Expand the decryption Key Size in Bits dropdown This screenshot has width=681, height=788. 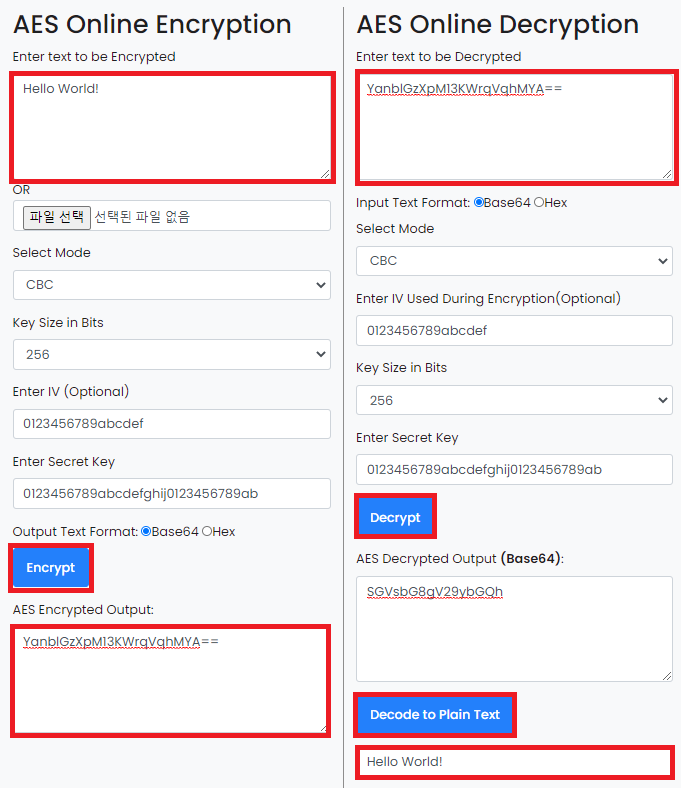coord(514,400)
